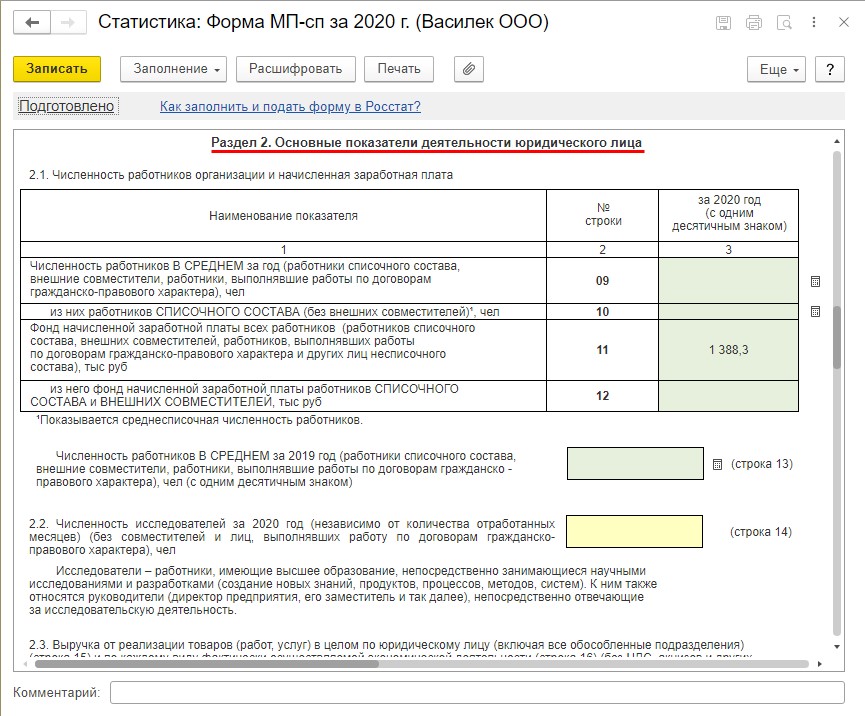Open calculator icon for row 10

tap(815, 312)
